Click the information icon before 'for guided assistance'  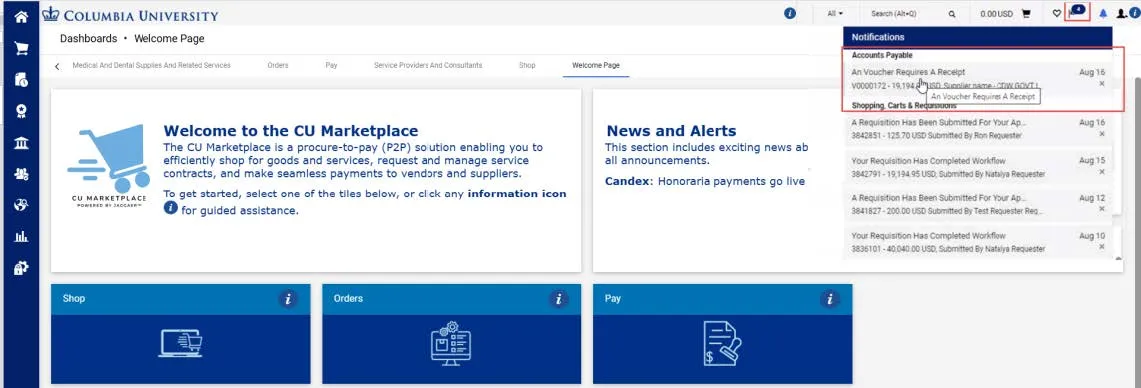tap(170, 207)
